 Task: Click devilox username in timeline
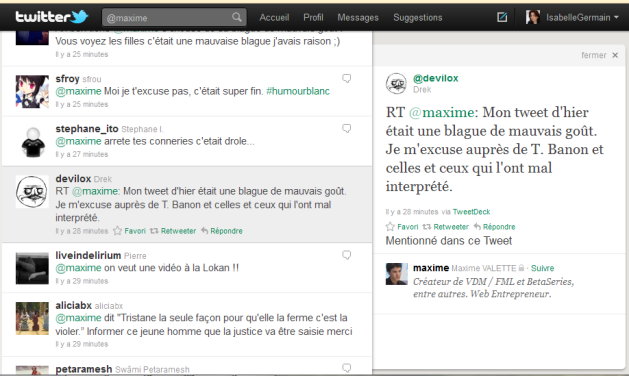pos(73,179)
